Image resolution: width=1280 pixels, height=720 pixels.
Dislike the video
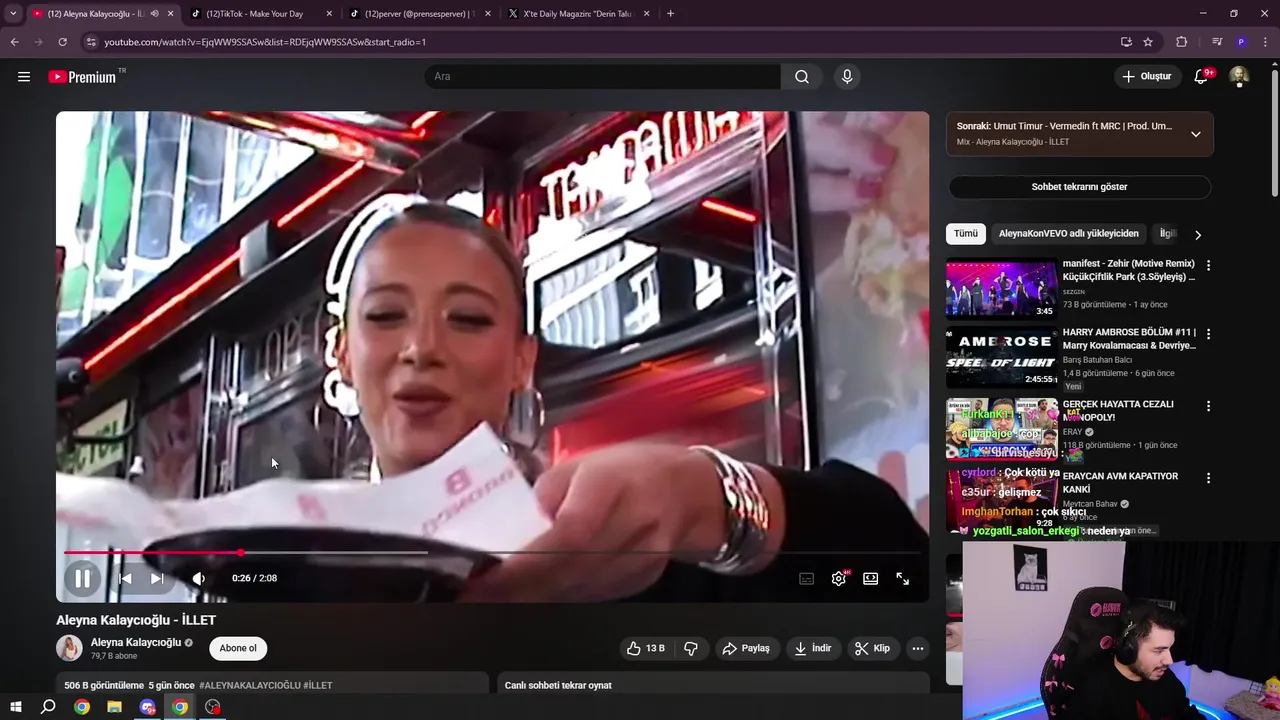(691, 648)
